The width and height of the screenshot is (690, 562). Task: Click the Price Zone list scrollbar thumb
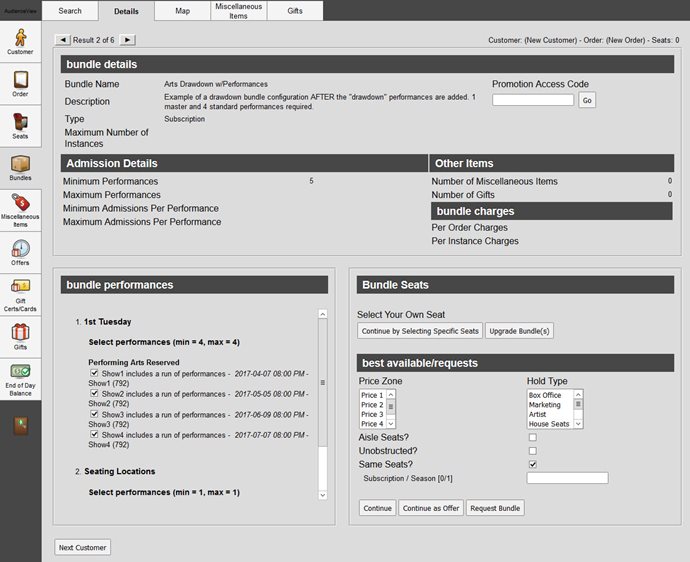(391, 406)
